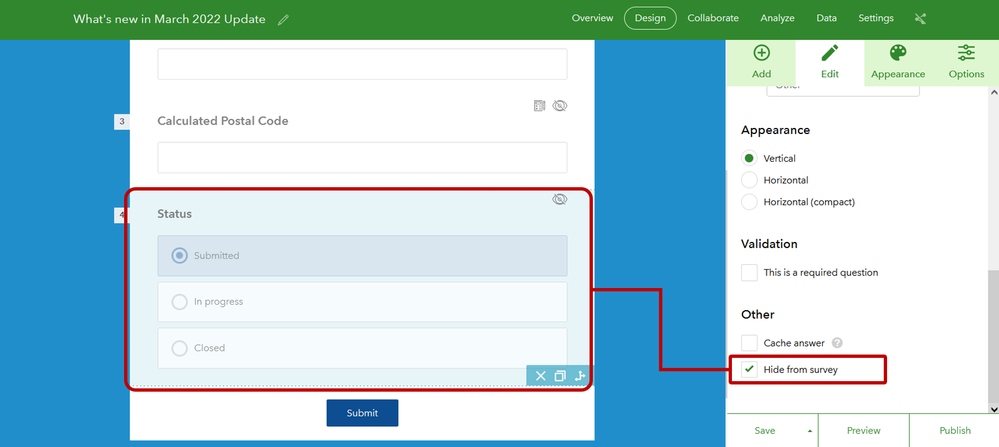This screenshot has width=999, height=447.
Task: Switch to the Design tab
Action: (650, 18)
